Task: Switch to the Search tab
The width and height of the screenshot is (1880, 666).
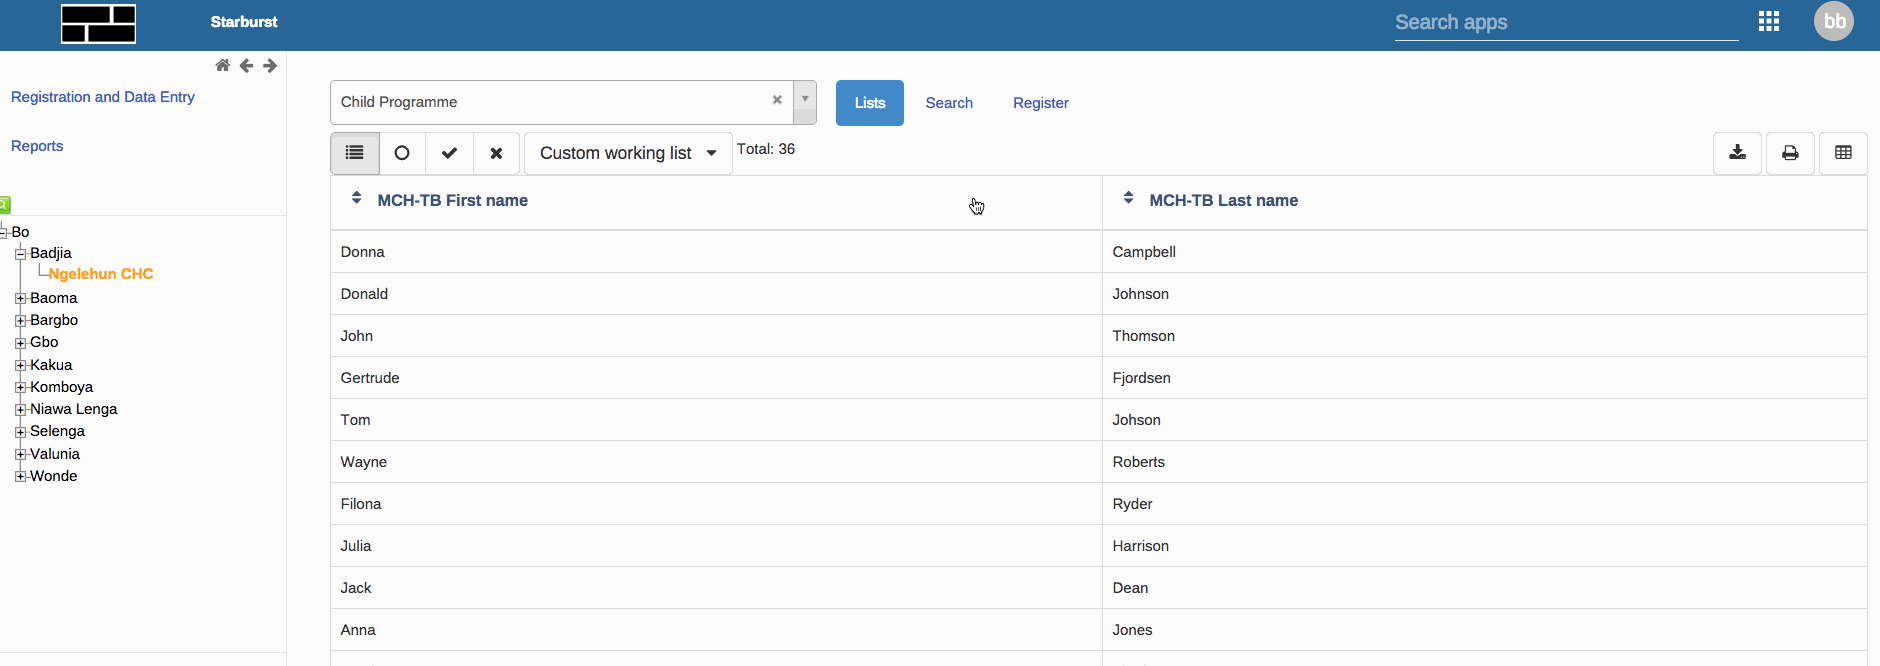Action: [948, 103]
